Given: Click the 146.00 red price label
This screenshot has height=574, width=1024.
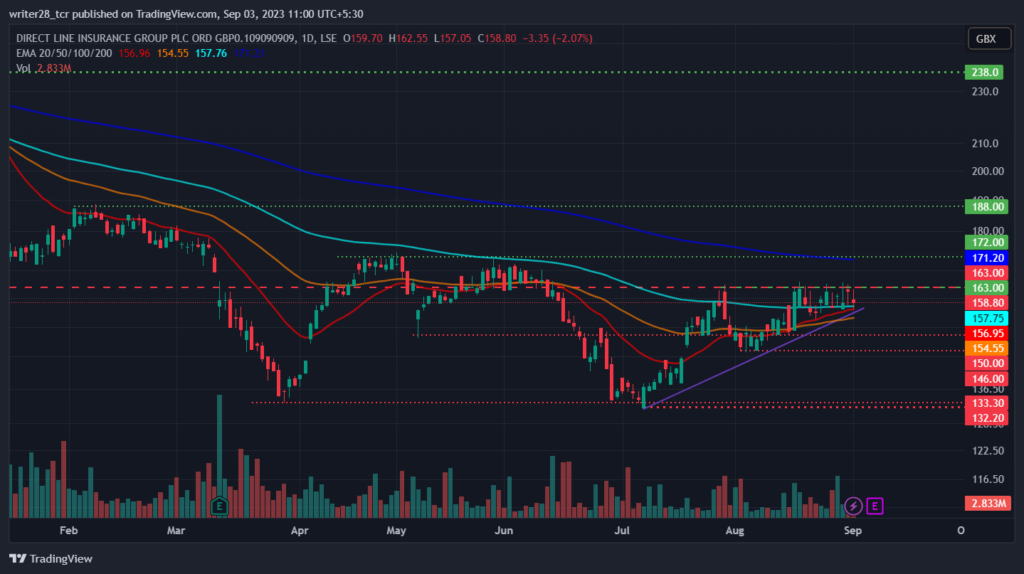Looking at the screenshot, I should click(987, 379).
